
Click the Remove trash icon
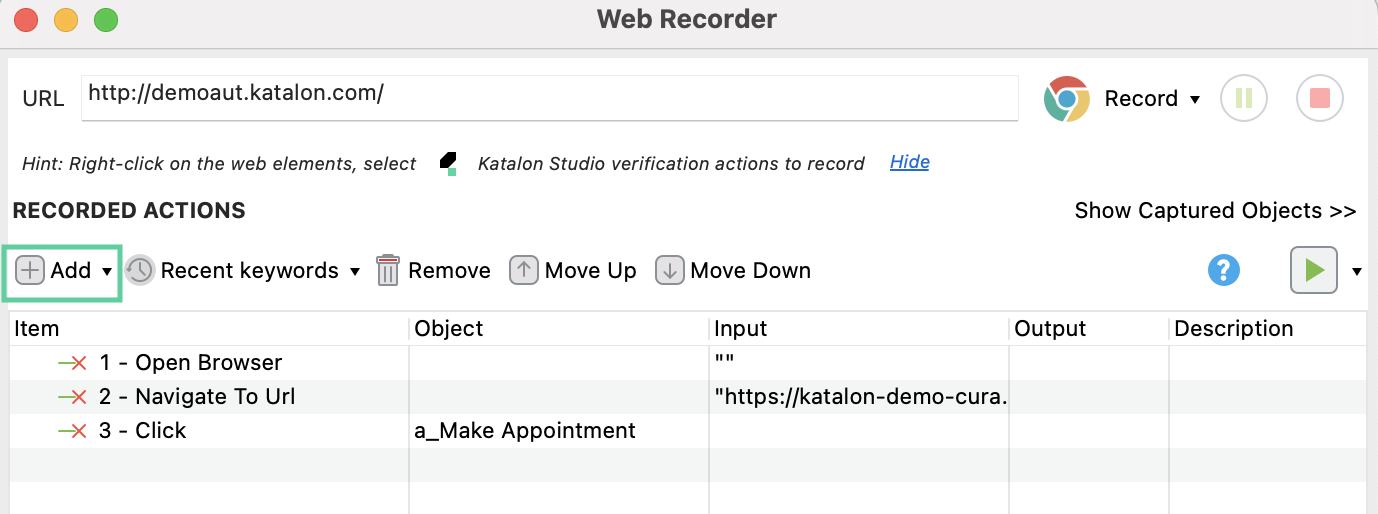388,271
